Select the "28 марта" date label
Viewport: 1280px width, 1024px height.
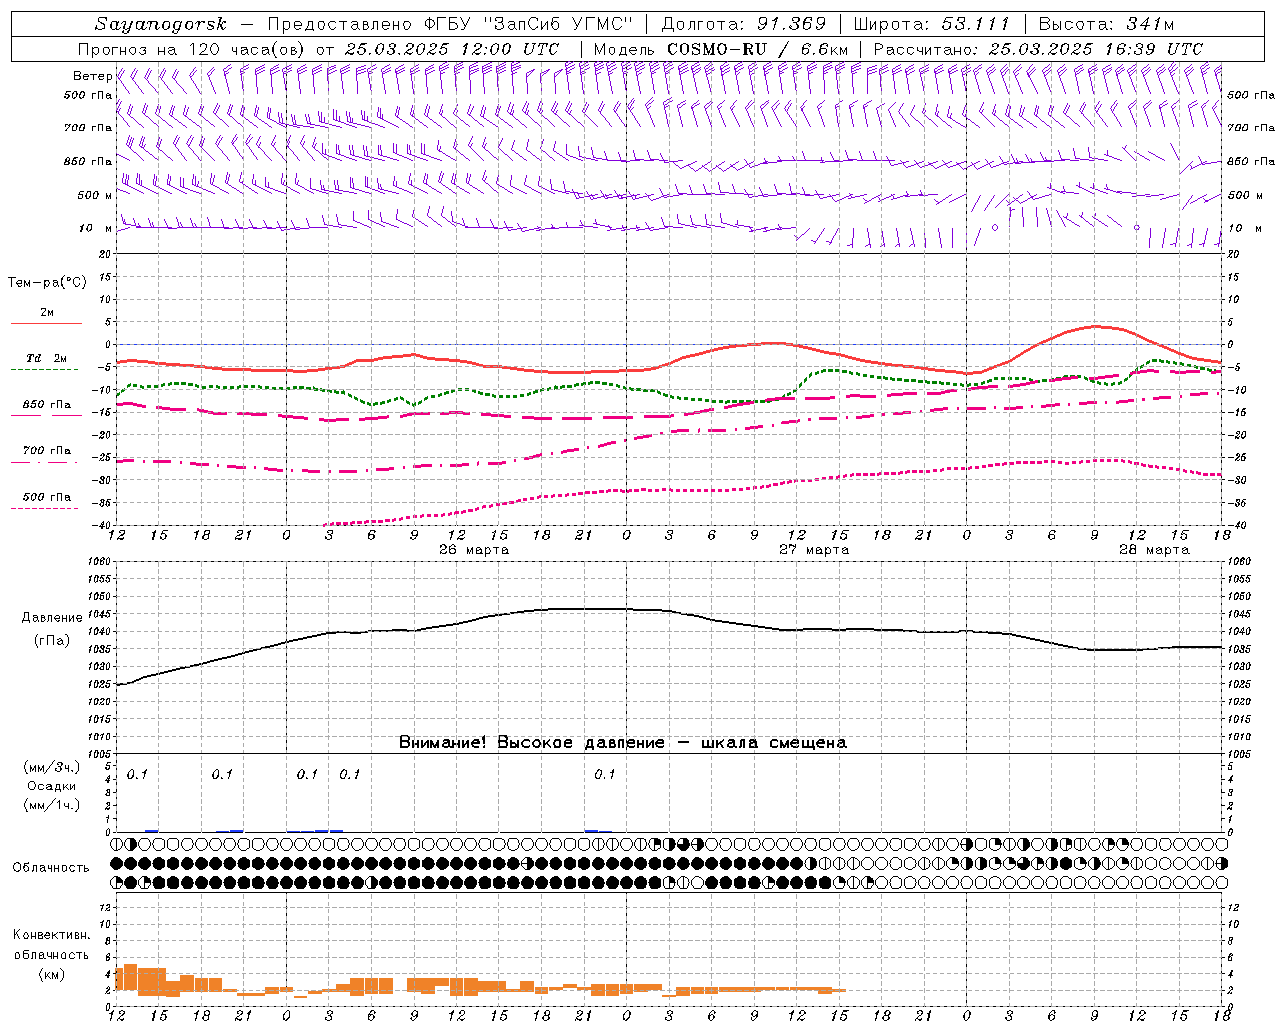pos(1154,550)
